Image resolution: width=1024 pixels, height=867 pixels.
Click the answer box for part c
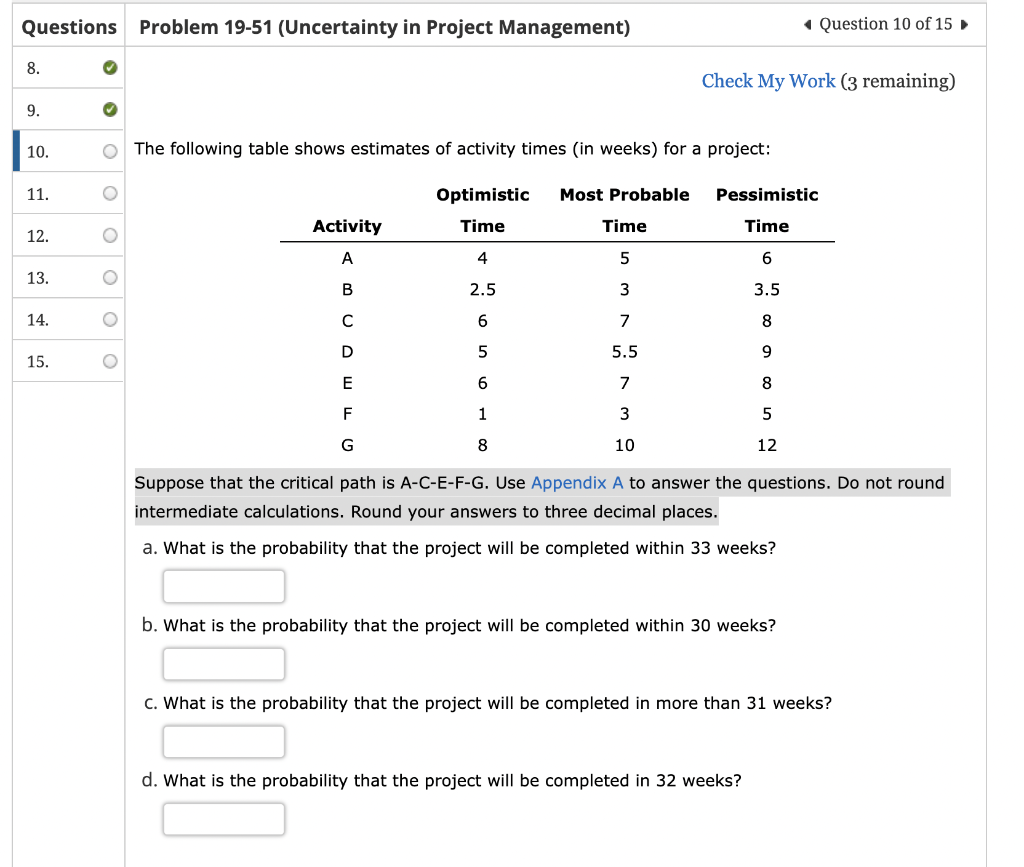point(223,741)
